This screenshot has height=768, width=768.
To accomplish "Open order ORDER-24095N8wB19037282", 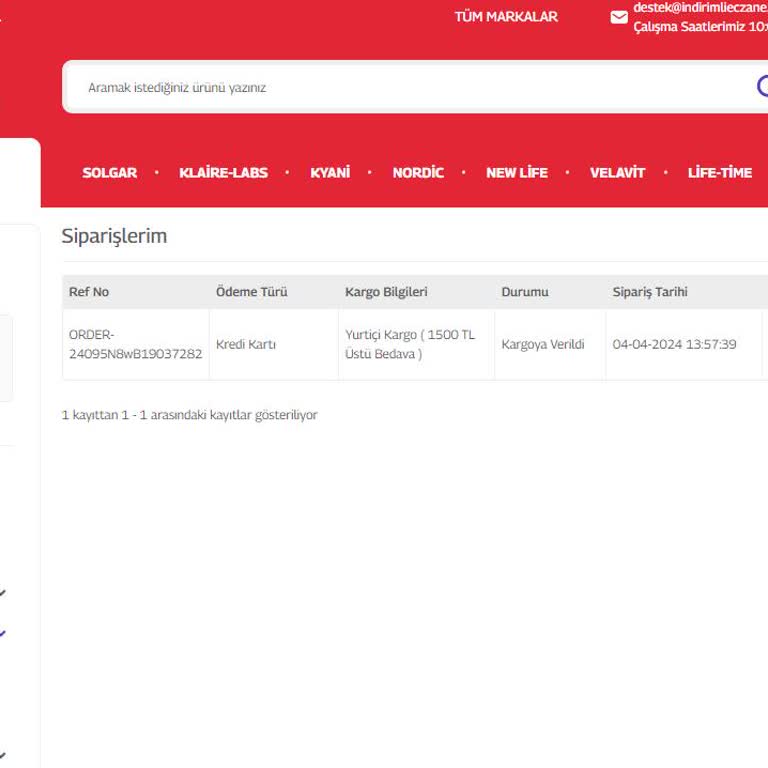I will click(135, 344).
